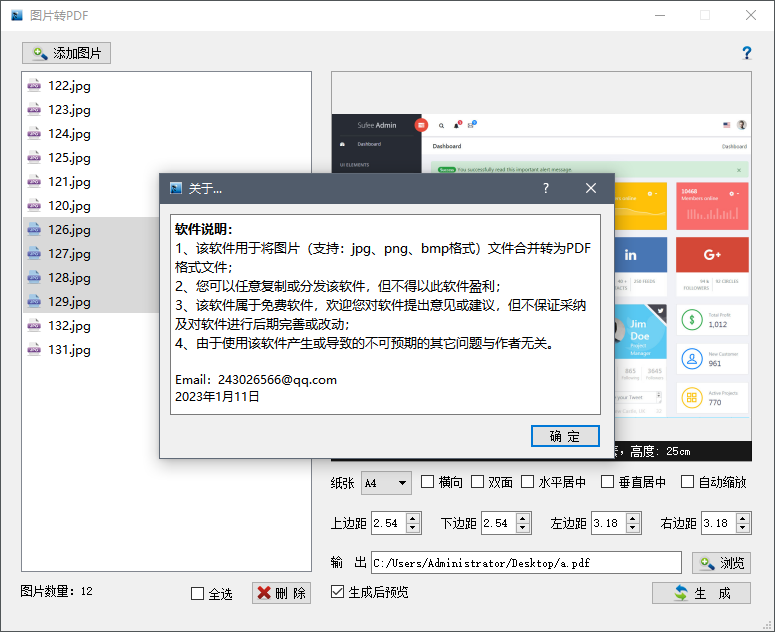Uncheck the 生成后预览 checkbox
This screenshot has height=632, width=775.
pos(337,591)
